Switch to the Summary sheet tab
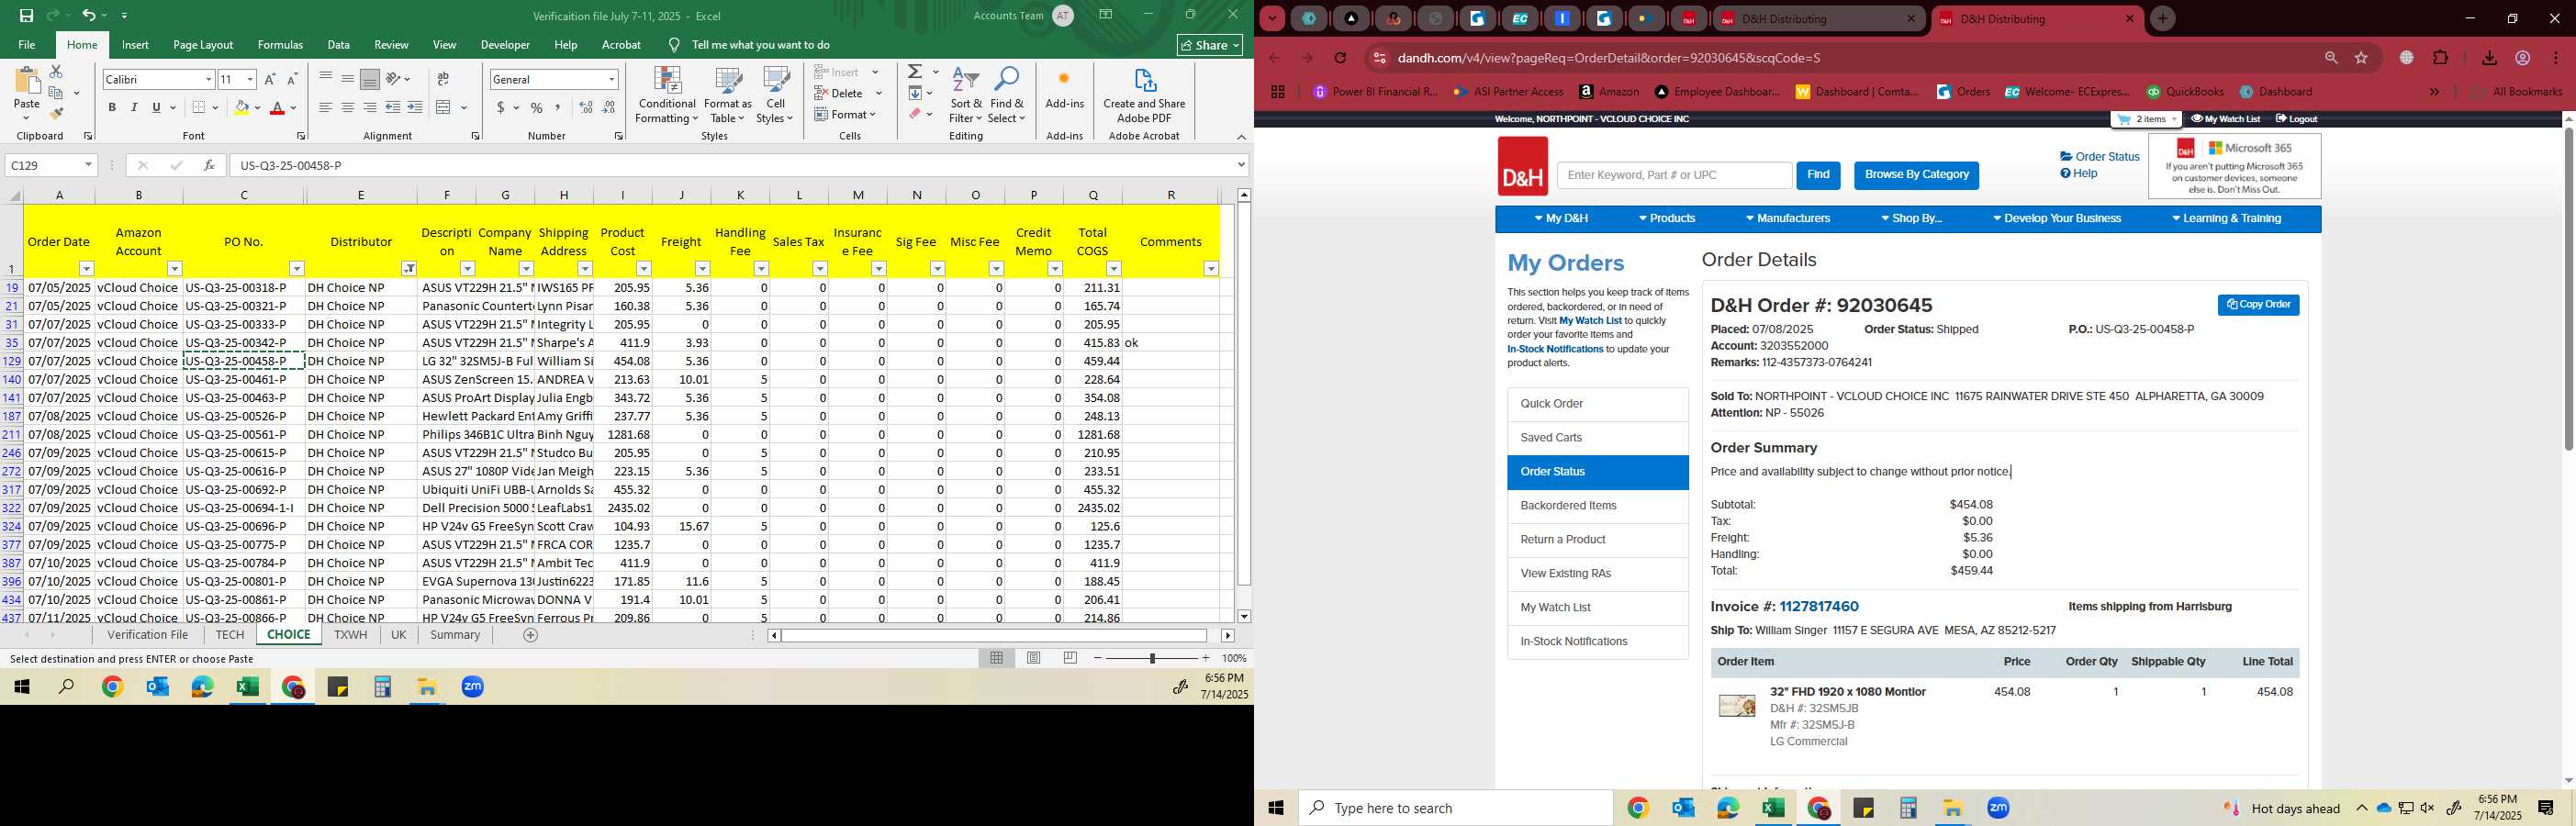This screenshot has width=2576, height=826. pos(455,635)
